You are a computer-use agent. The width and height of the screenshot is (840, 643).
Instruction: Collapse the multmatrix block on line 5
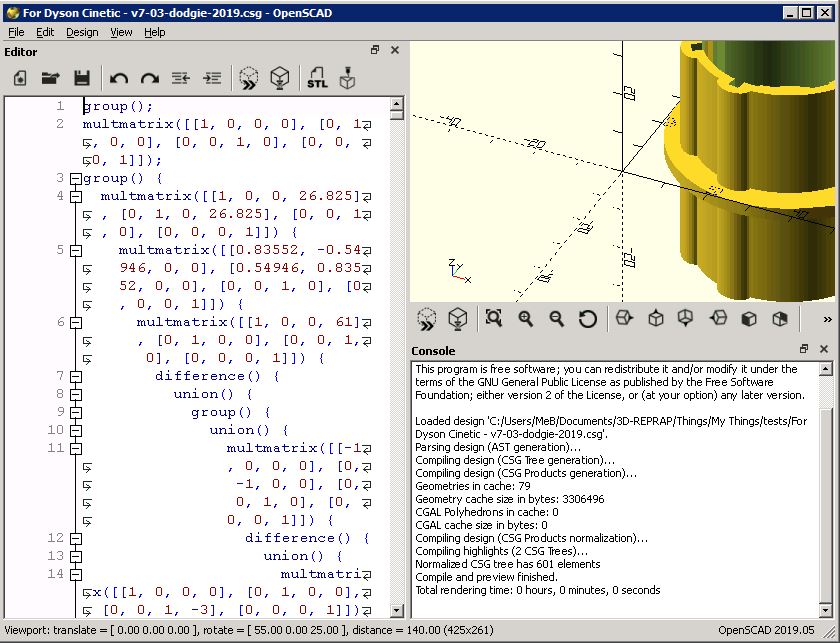click(76, 250)
